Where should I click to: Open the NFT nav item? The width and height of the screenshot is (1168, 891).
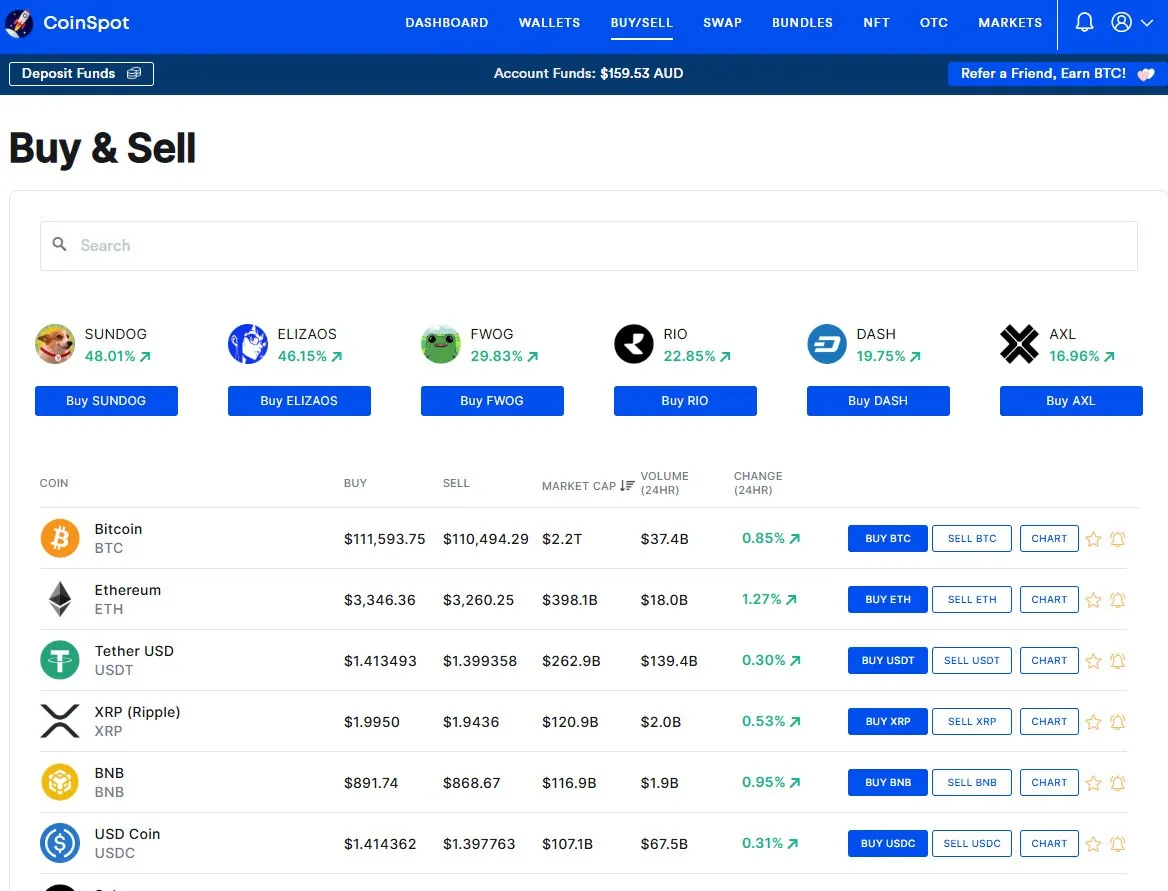point(876,22)
